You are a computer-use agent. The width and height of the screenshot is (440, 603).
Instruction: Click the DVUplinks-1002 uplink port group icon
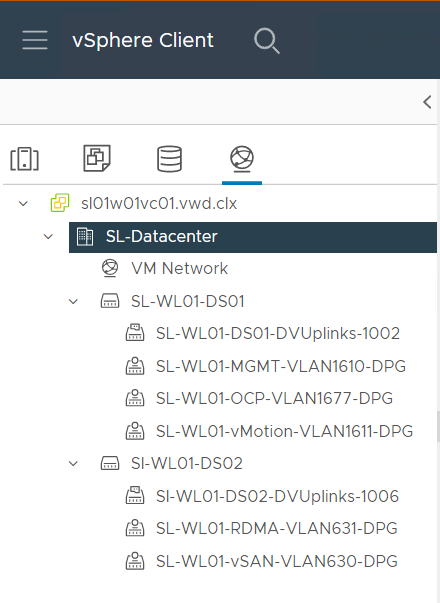tap(135, 333)
